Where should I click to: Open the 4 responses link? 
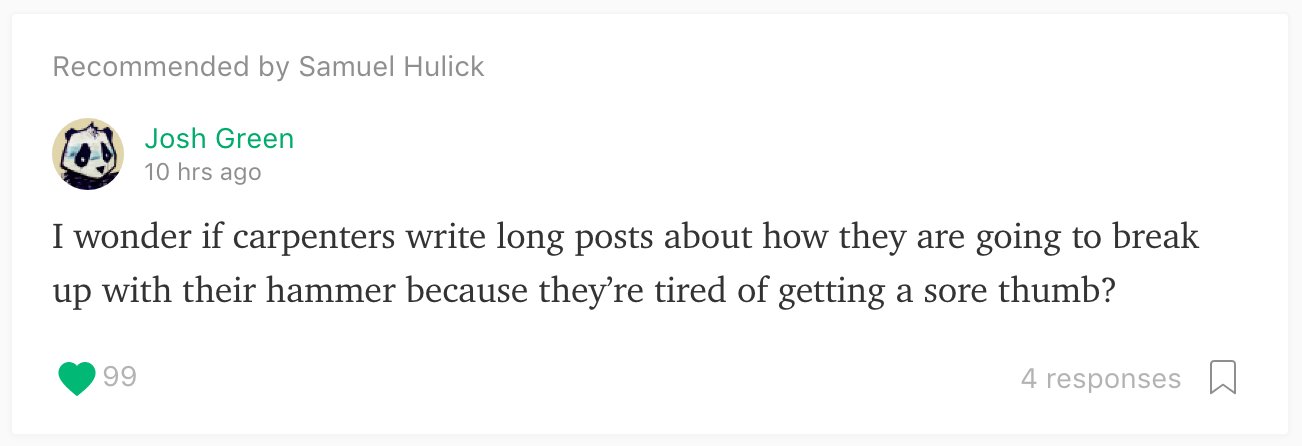point(1101,379)
